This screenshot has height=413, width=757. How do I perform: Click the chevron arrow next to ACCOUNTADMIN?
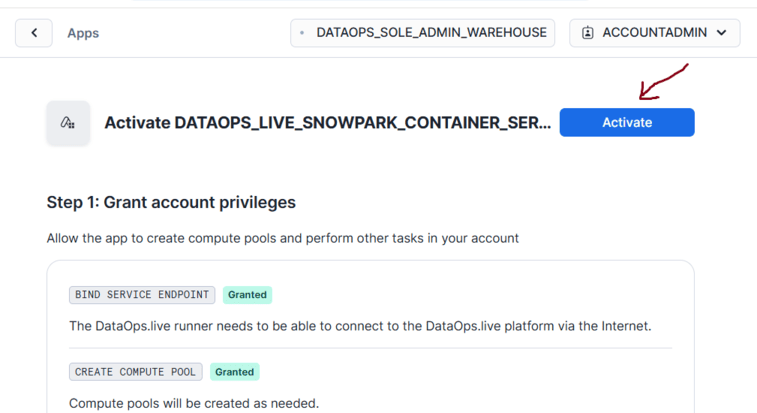(x=721, y=33)
